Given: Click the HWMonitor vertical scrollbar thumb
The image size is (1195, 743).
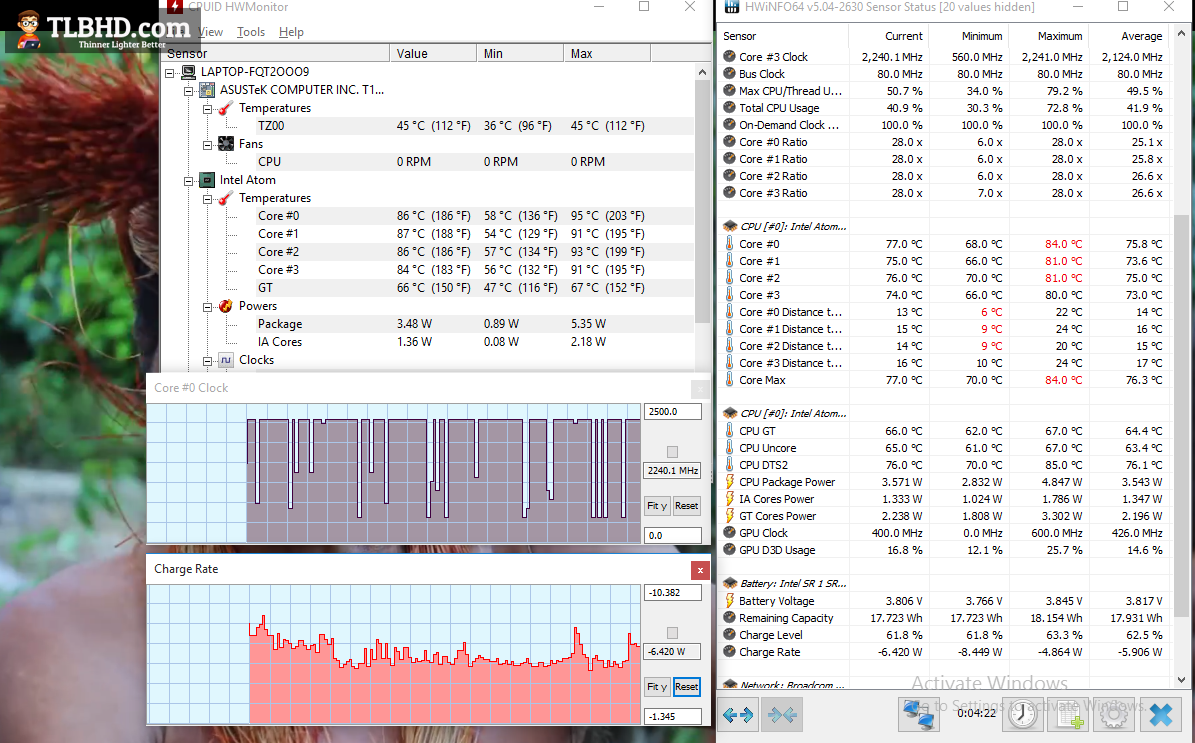Looking at the screenshot, I should (x=702, y=202).
